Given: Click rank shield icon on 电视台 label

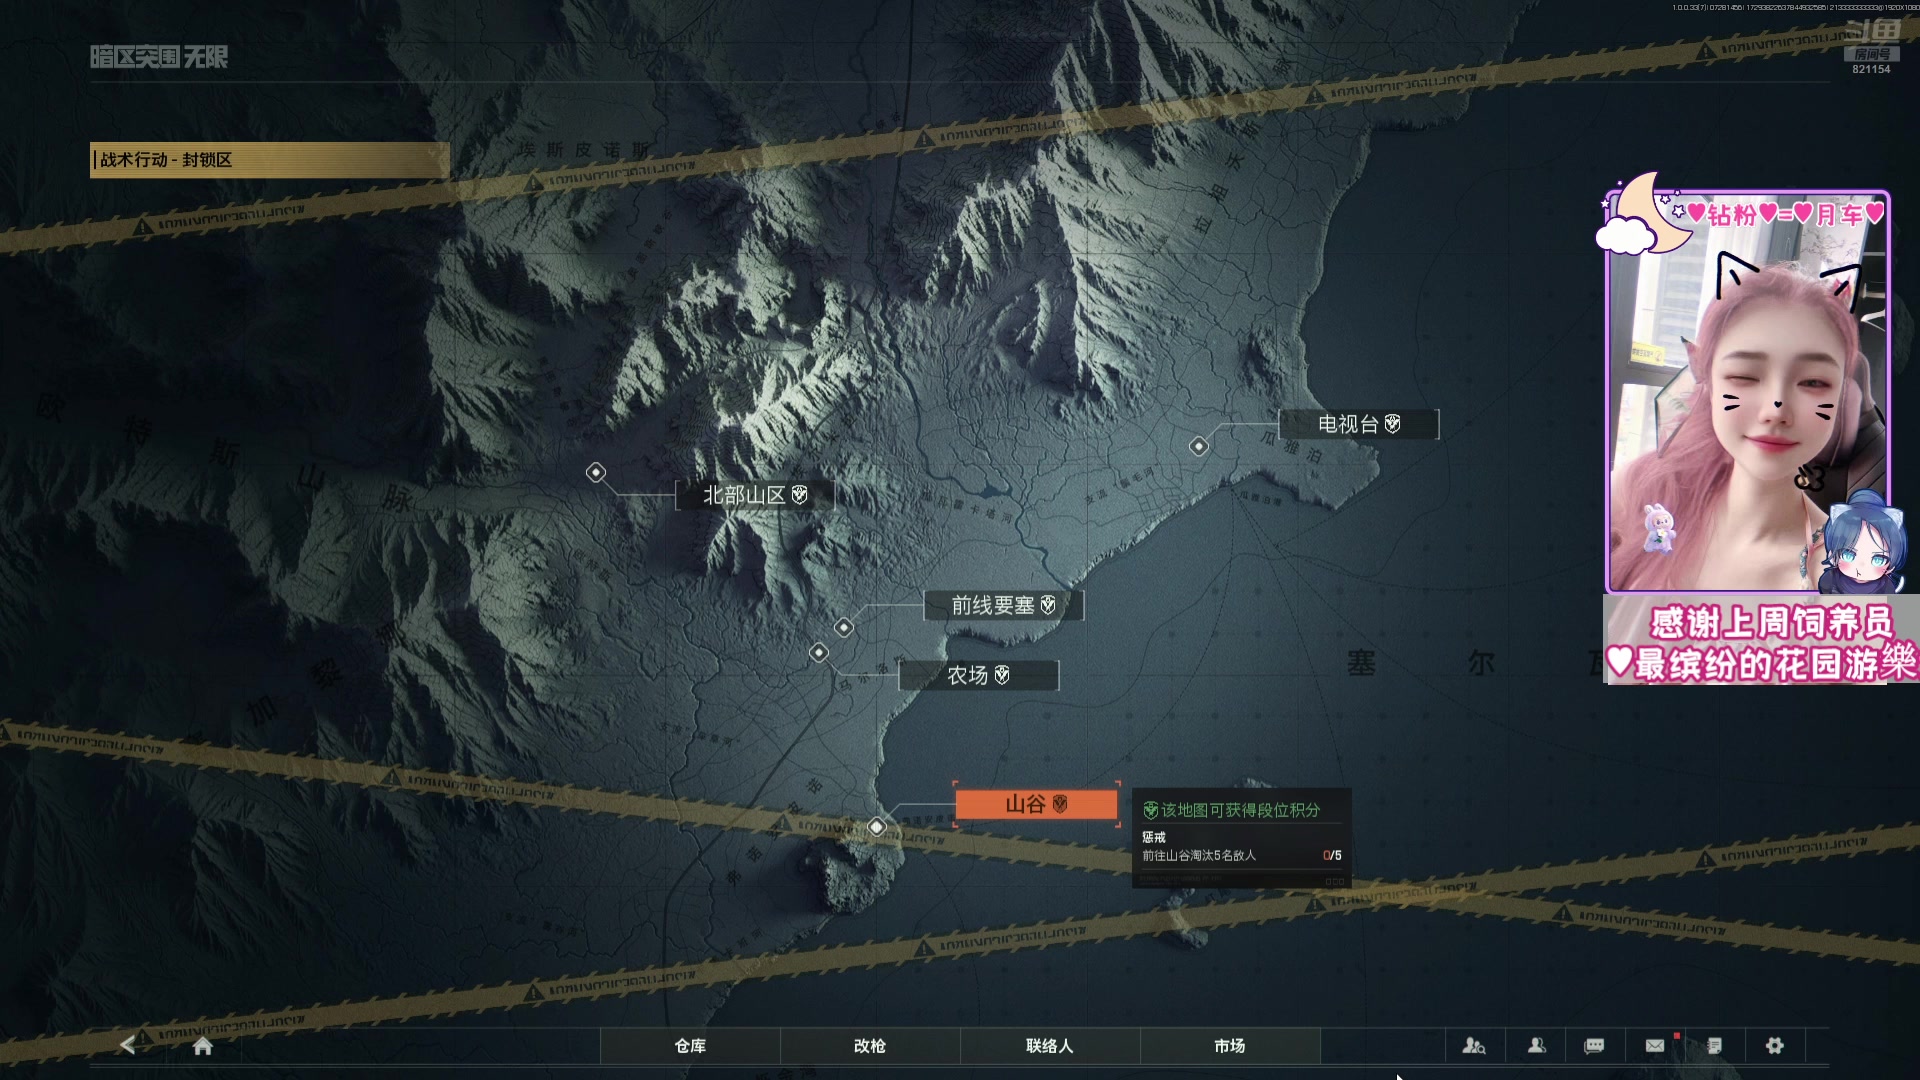Looking at the screenshot, I should pyautogui.click(x=1393, y=424).
